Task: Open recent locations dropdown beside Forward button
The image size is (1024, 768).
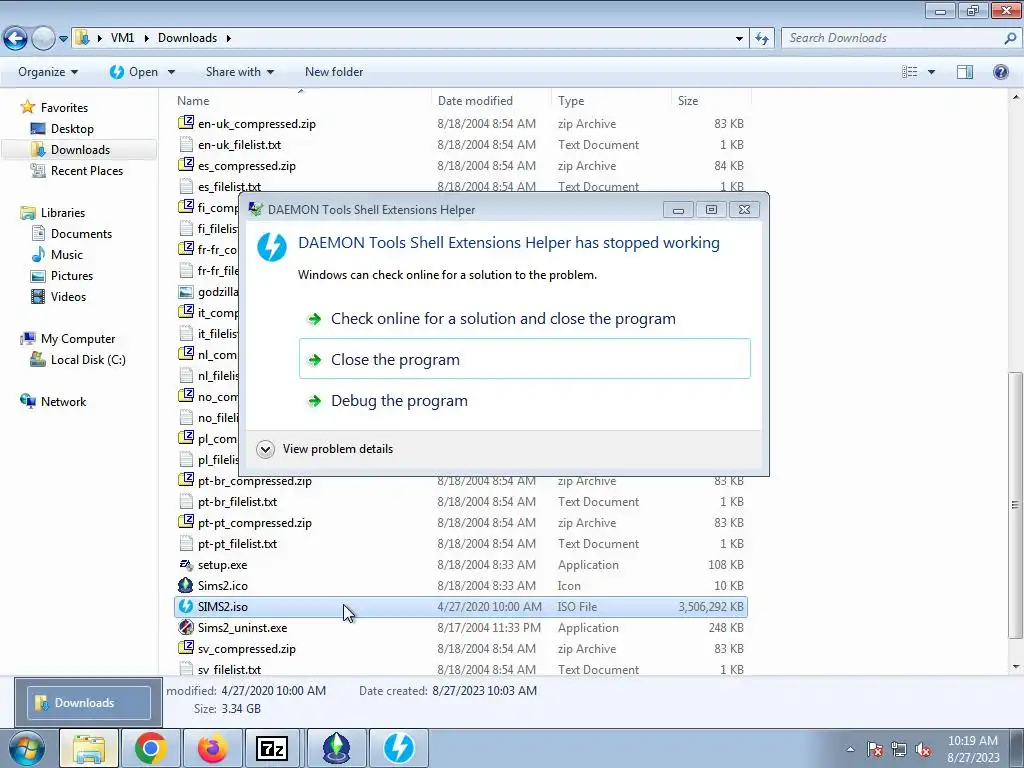Action: point(63,39)
